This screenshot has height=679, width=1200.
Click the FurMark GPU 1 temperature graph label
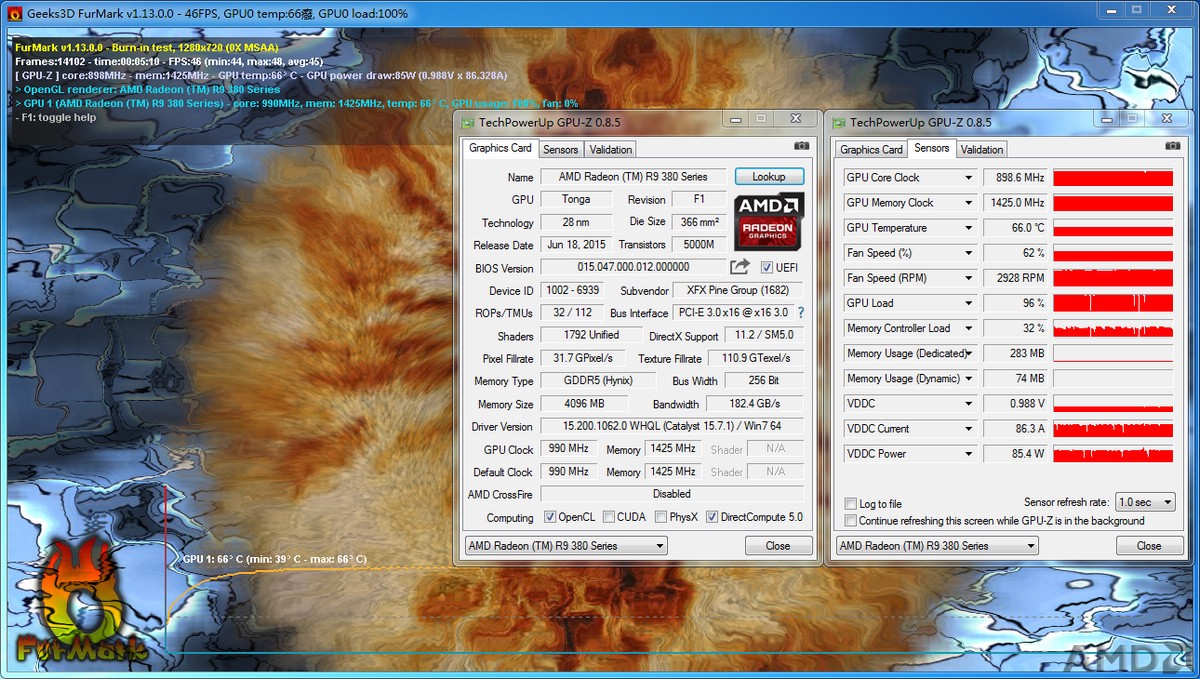coord(274,559)
